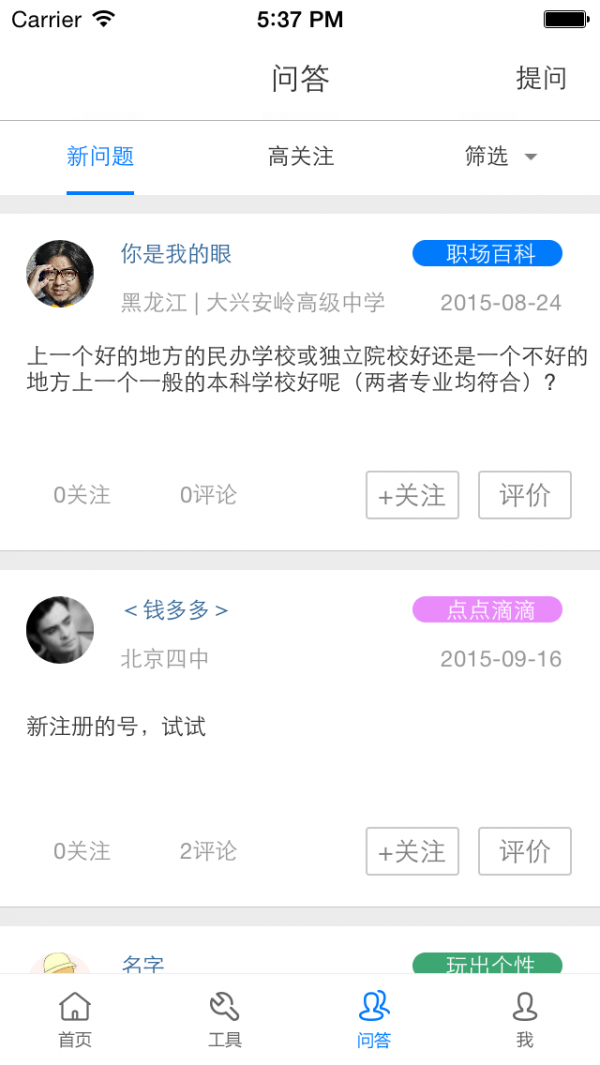The width and height of the screenshot is (600, 1065).
Task: Open the 工具 tools wrench icon
Action: (x=224, y=1007)
